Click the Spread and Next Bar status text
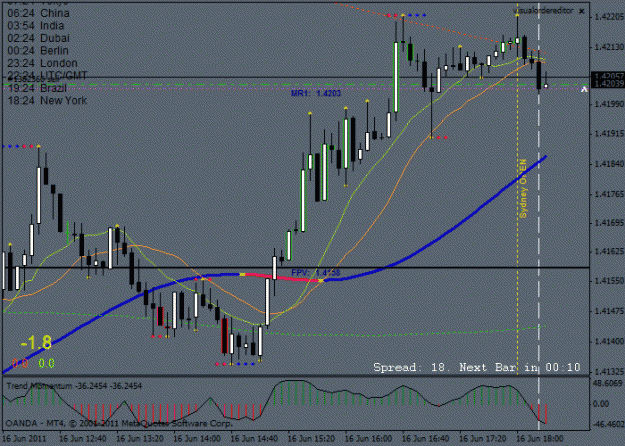Viewport: 625px width, 446px height. pyautogui.click(x=477, y=367)
